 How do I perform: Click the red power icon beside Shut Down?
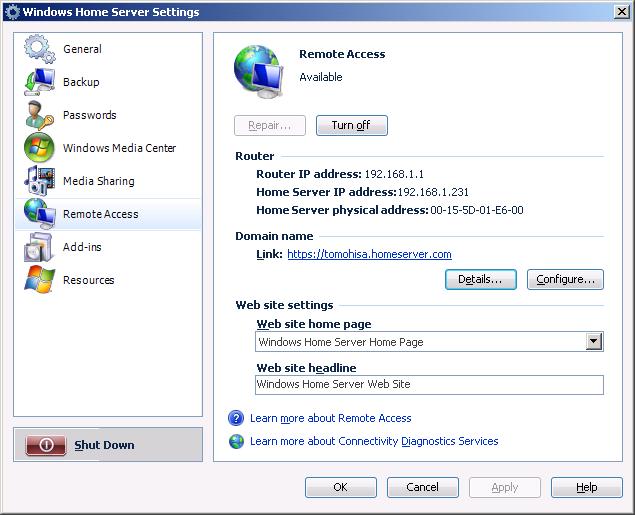[46, 445]
